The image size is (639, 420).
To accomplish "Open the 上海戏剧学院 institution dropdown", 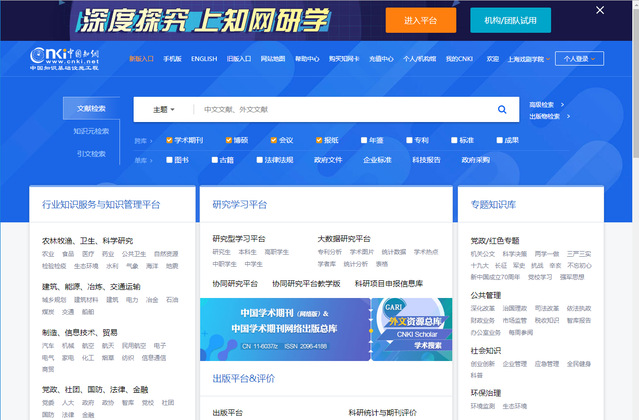I will 529,59.
